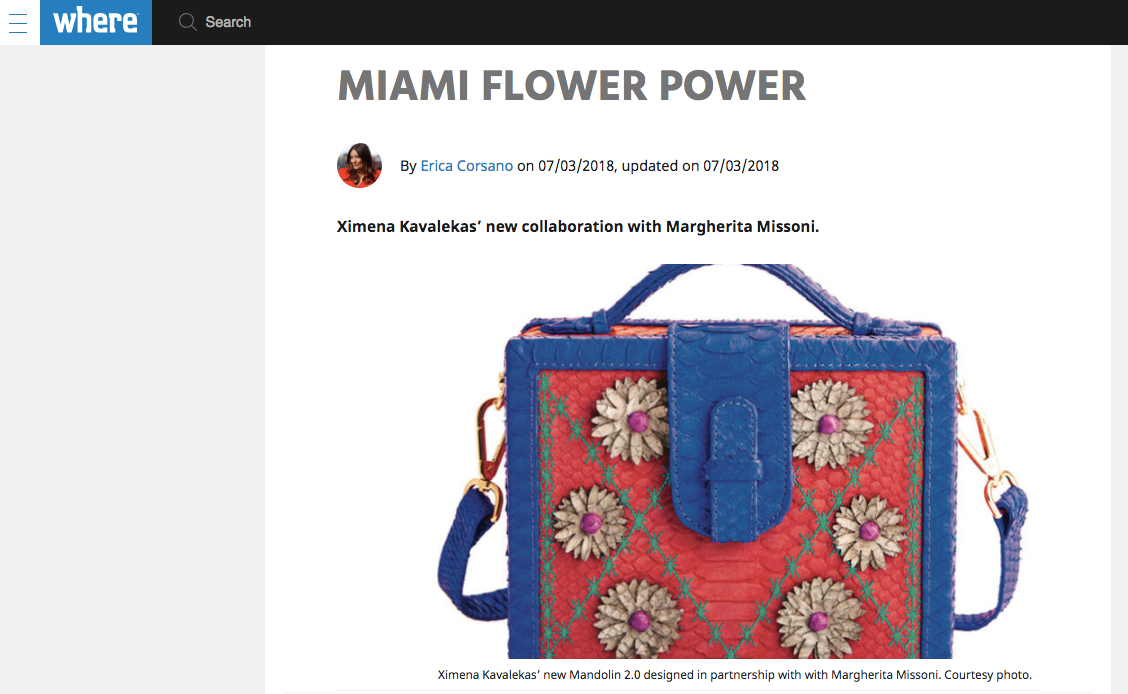1128x694 pixels.
Task: Click the published date 07/03/2018 text
Action: tap(576, 166)
